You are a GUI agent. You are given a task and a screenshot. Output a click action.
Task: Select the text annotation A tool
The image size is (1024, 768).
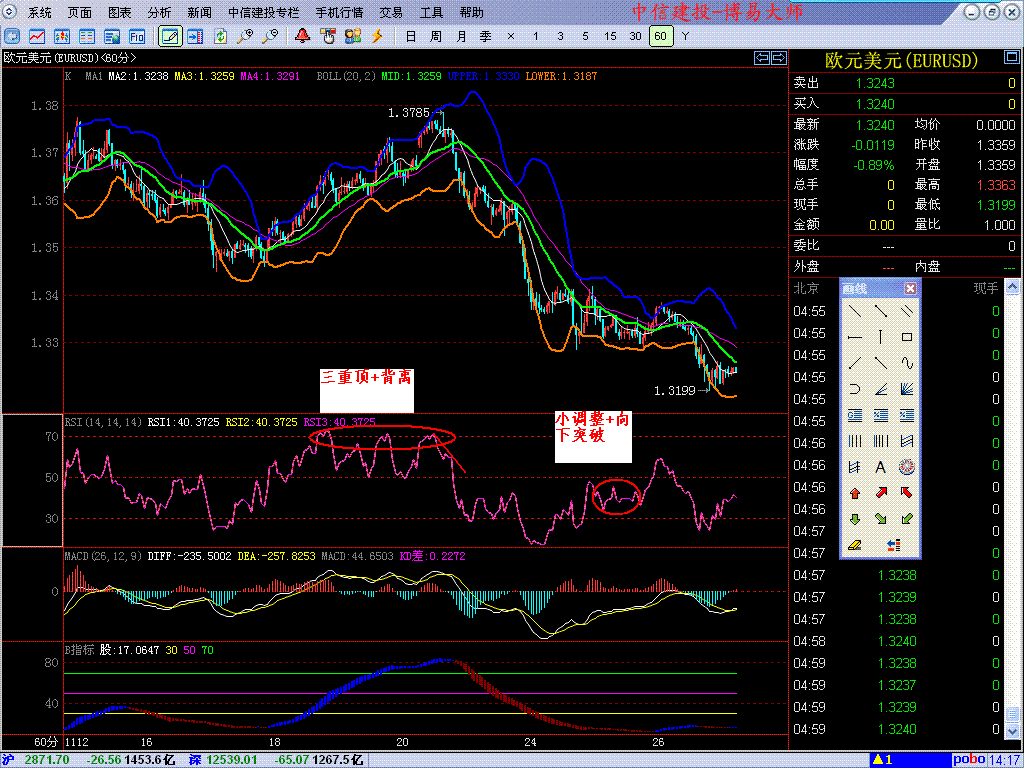(x=881, y=468)
